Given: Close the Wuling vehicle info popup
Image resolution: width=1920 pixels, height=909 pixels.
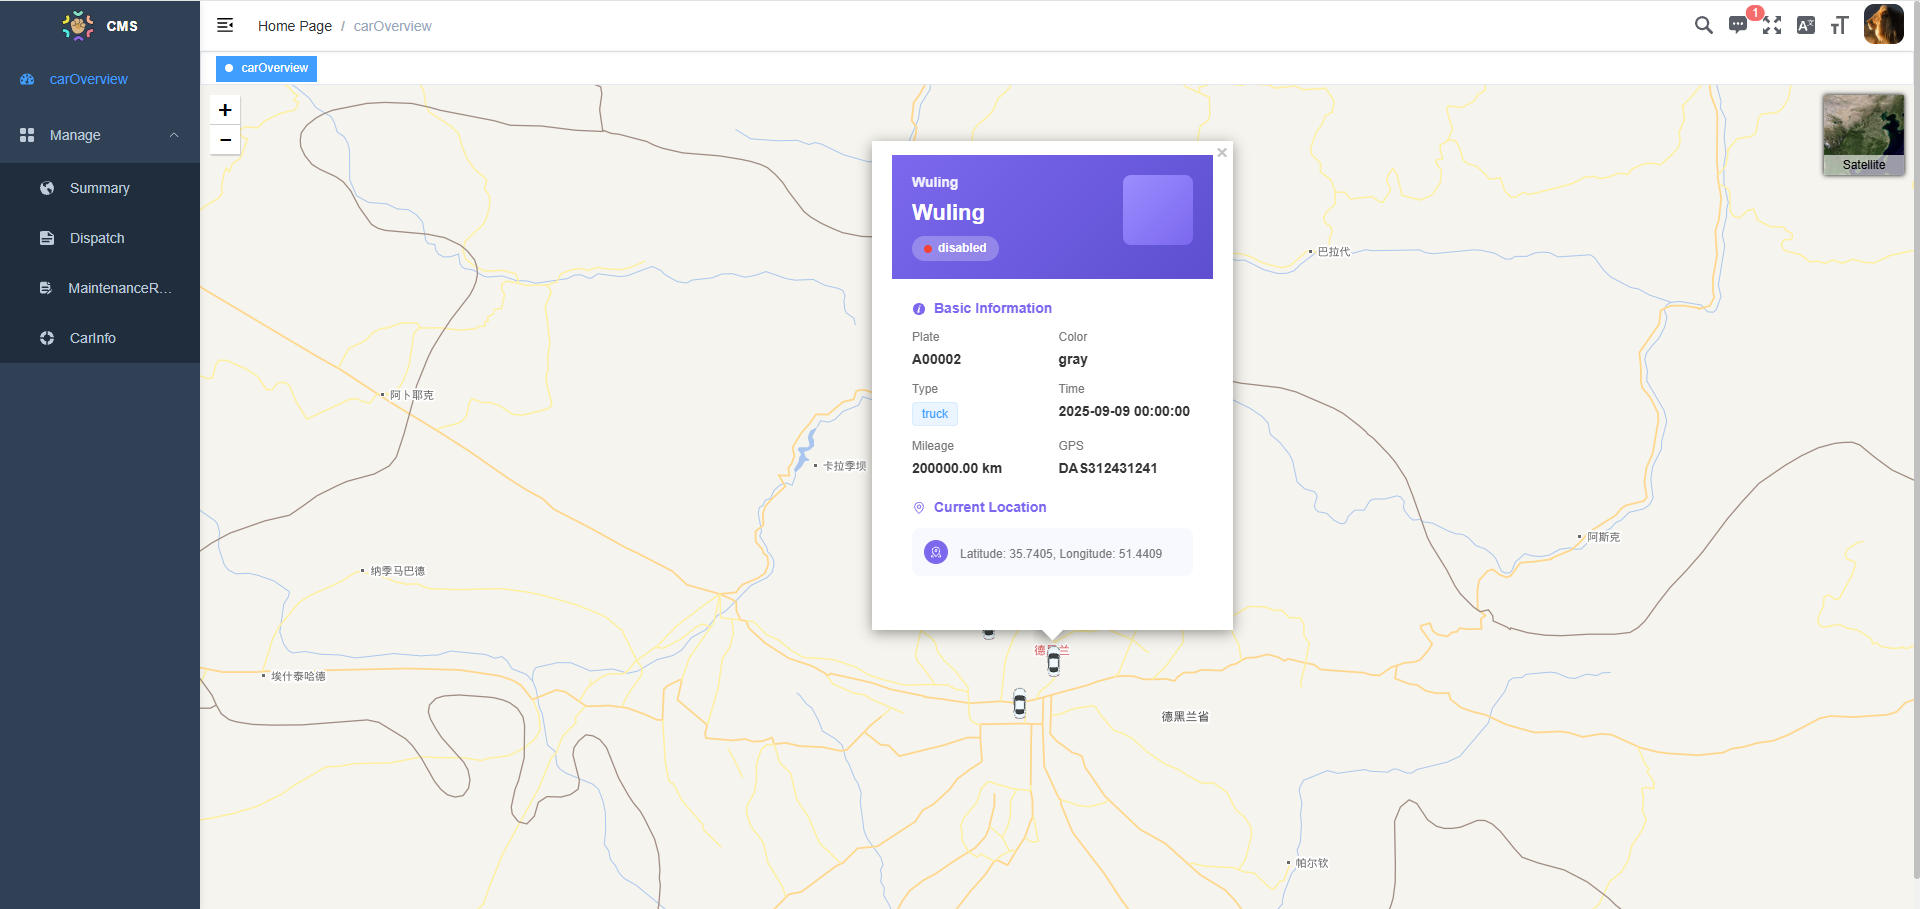Looking at the screenshot, I should click(x=1221, y=153).
